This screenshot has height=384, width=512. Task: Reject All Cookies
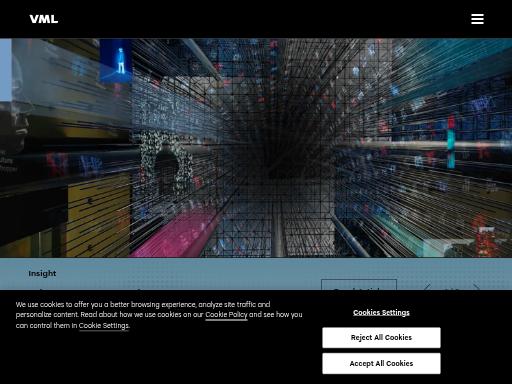381,338
